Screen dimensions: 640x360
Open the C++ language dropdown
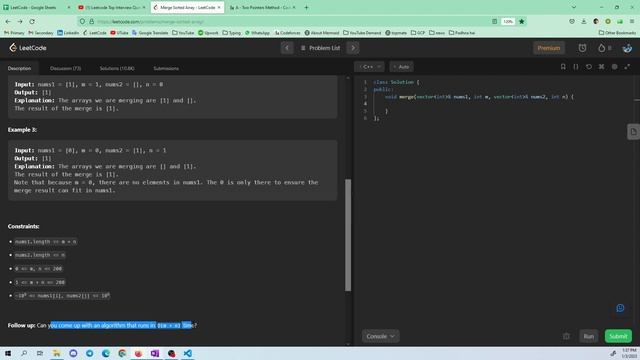(369, 67)
